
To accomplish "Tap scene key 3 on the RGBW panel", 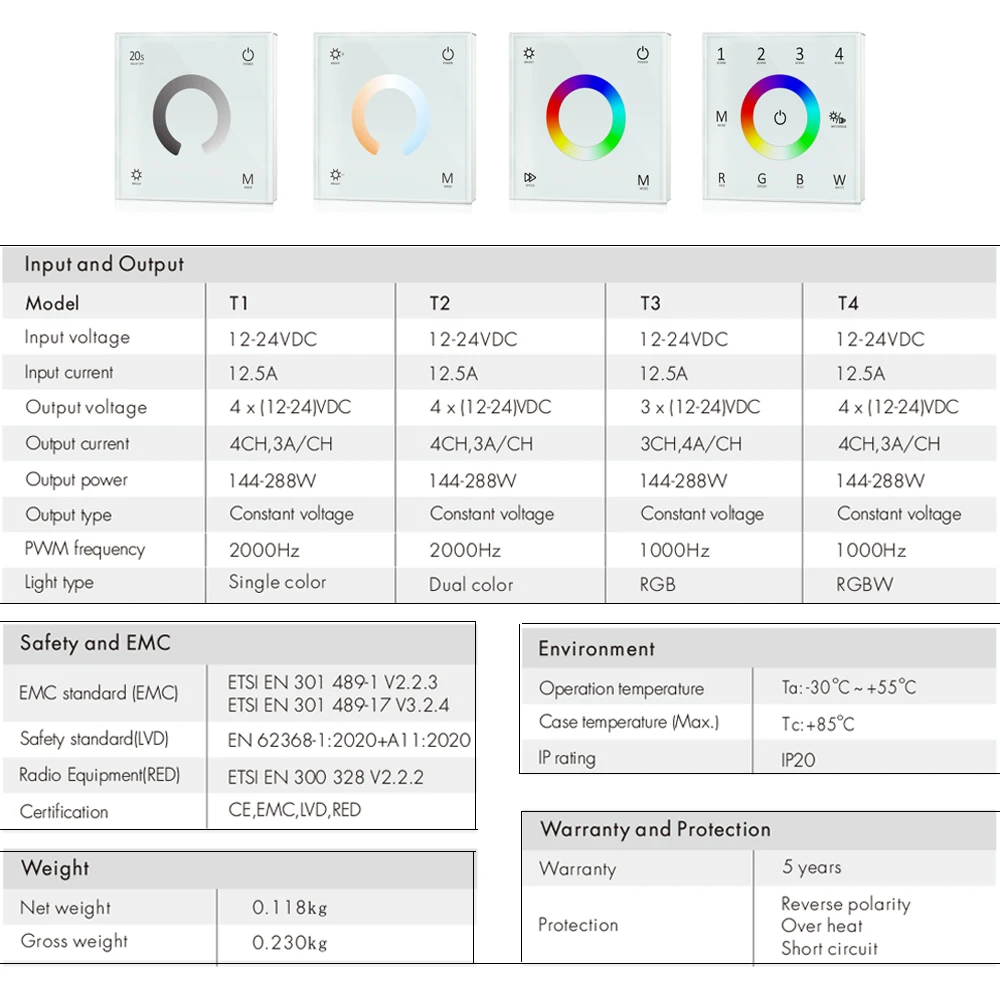I will pyautogui.click(x=800, y=55).
